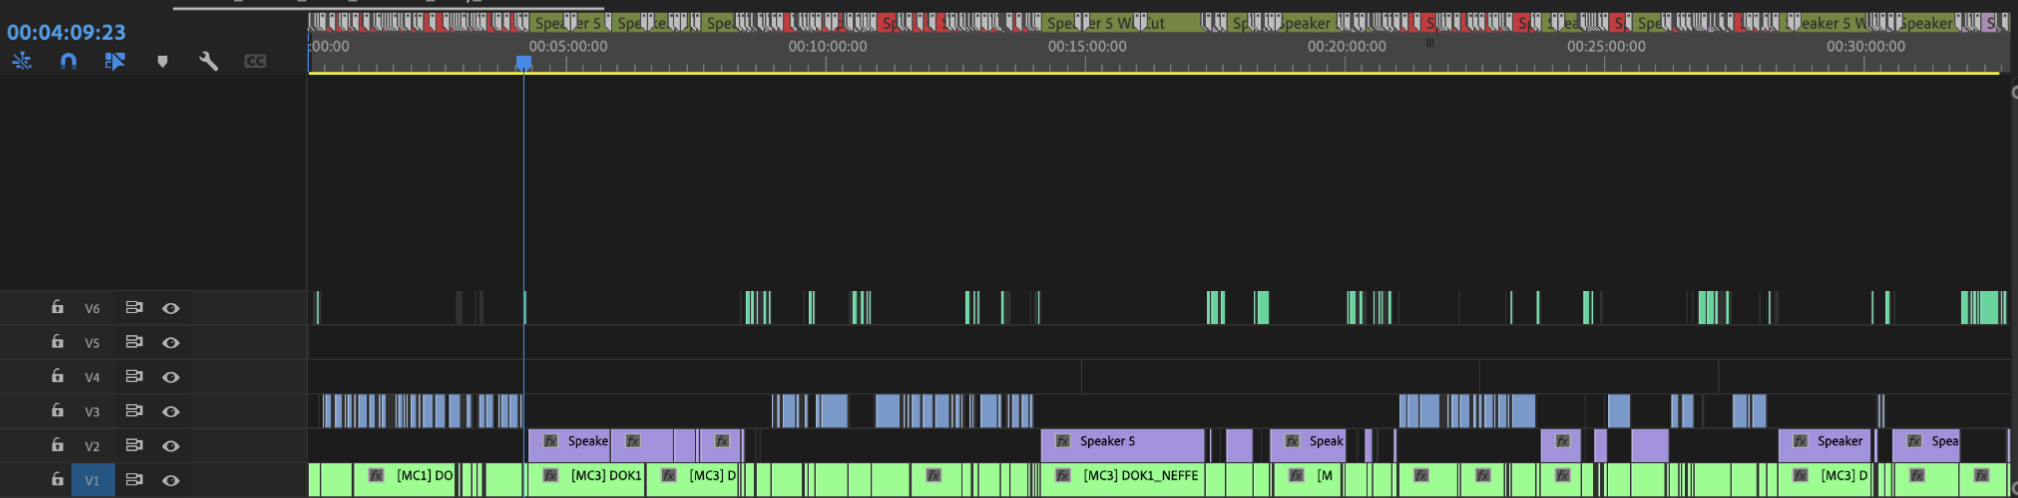Viewport: 2018px width, 498px height.
Task: Click ruler at 00:30:00:00
Action: coord(1866,46)
